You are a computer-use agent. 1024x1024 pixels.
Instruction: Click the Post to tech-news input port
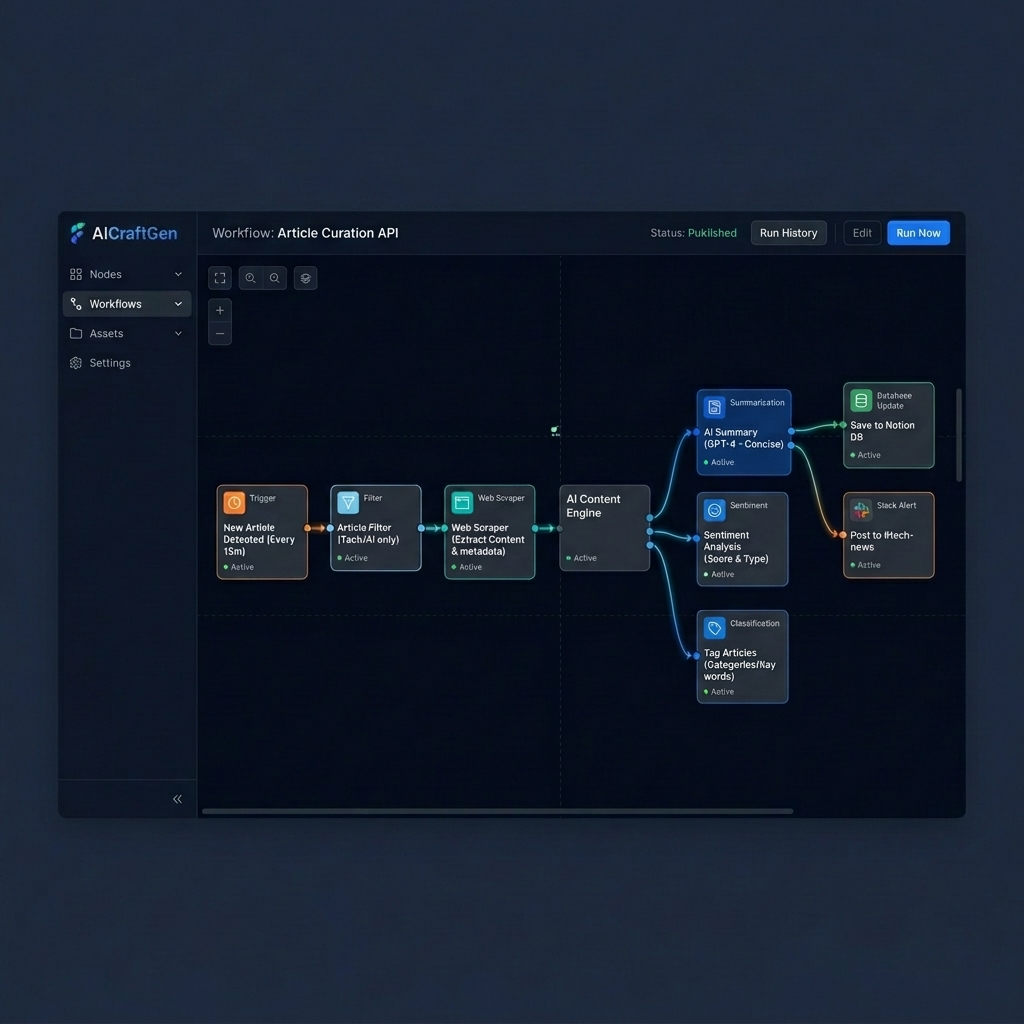843,534
